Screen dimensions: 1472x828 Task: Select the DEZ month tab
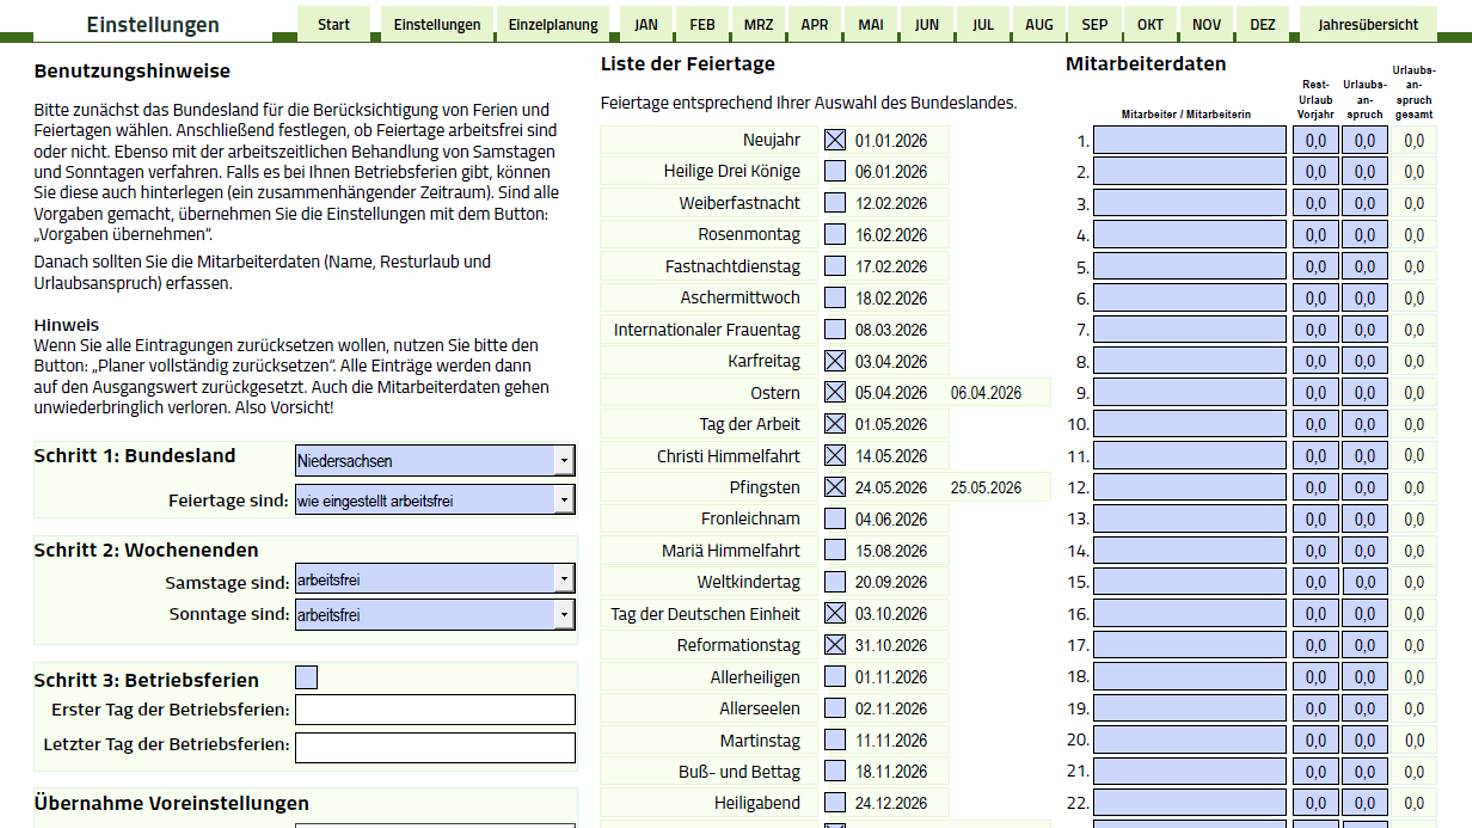(x=1262, y=24)
